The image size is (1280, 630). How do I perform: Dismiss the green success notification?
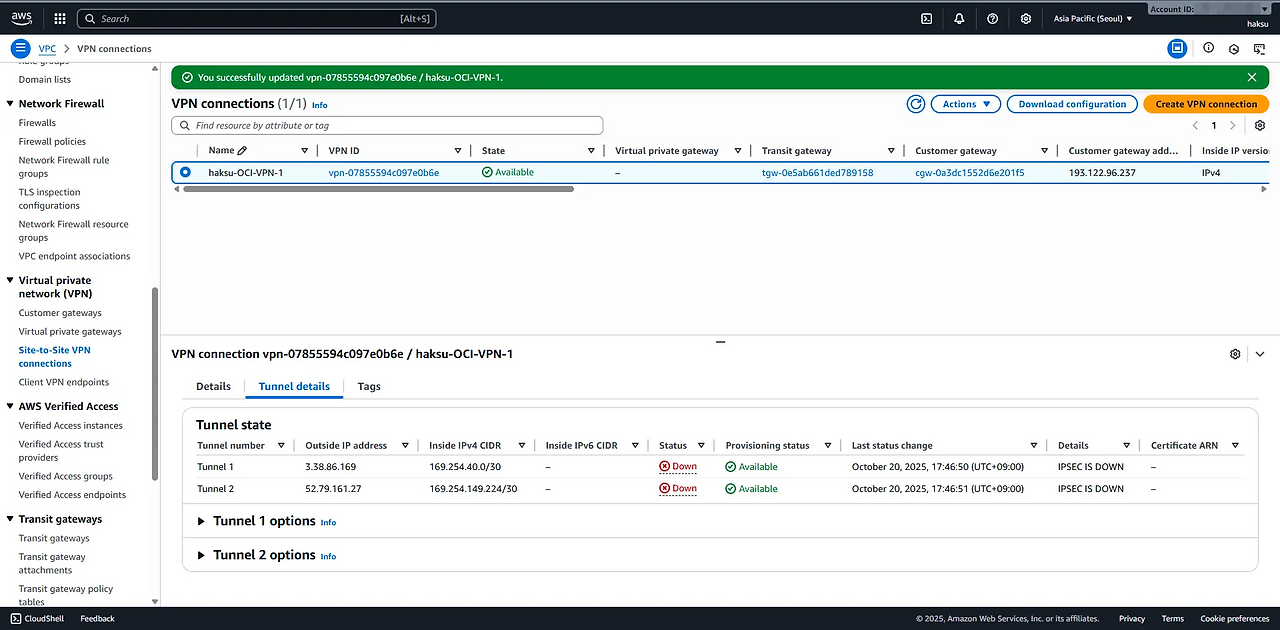coord(1252,77)
